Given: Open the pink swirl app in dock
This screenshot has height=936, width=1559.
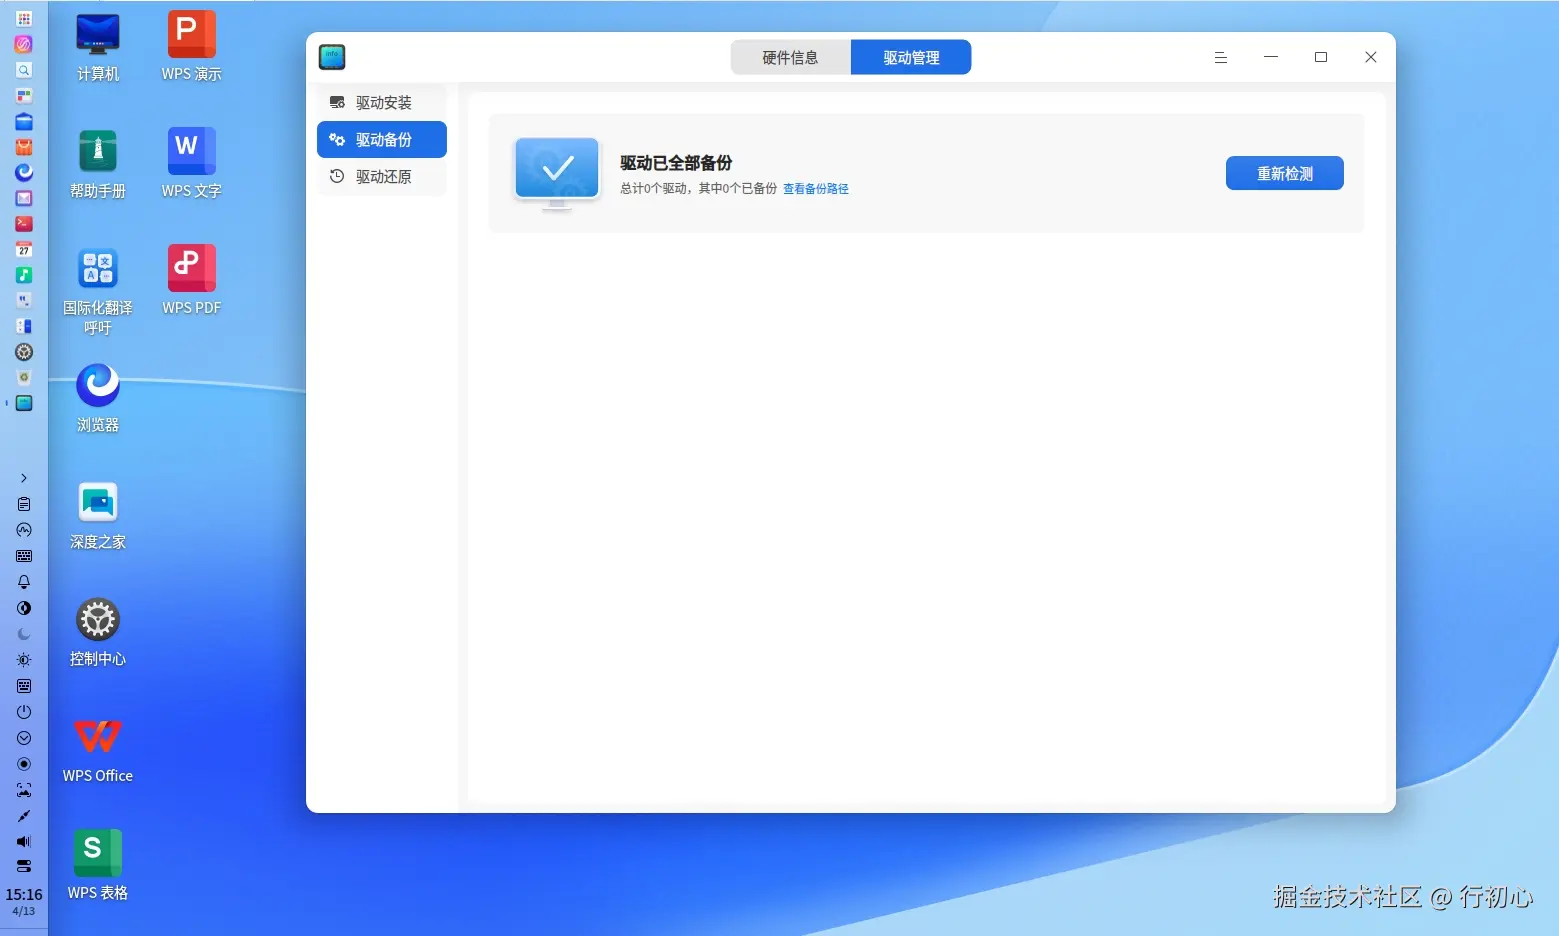Looking at the screenshot, I should click(x=24, y=44).
